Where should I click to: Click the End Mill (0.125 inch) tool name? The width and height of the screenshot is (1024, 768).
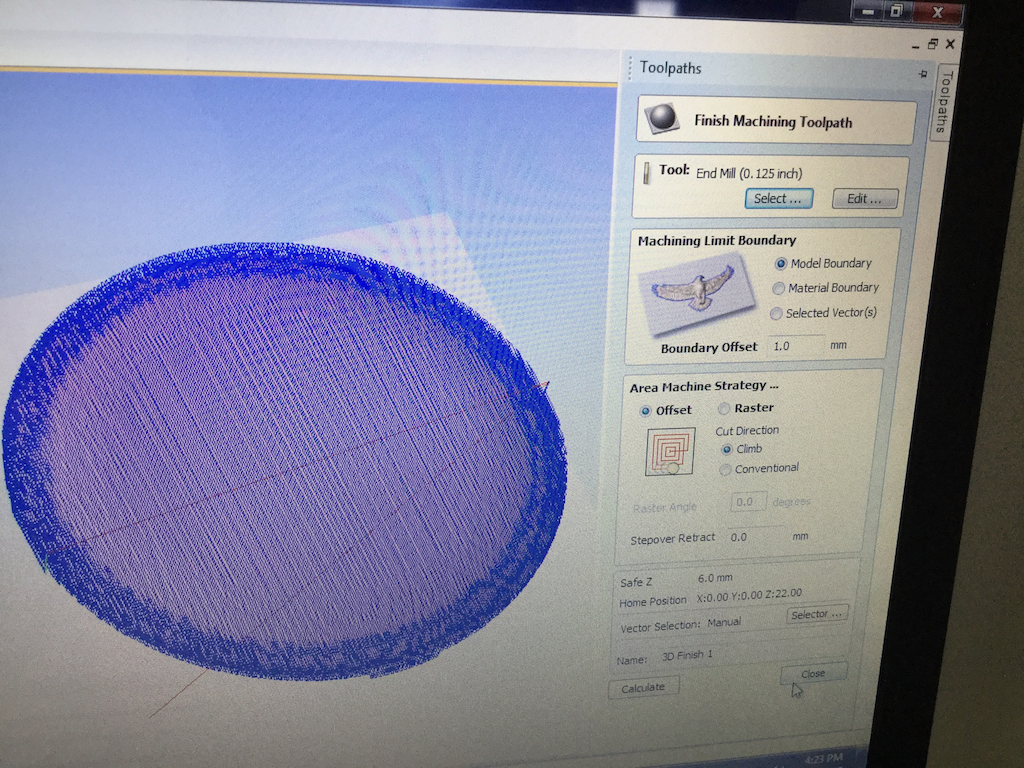click(x=749, y=174)
